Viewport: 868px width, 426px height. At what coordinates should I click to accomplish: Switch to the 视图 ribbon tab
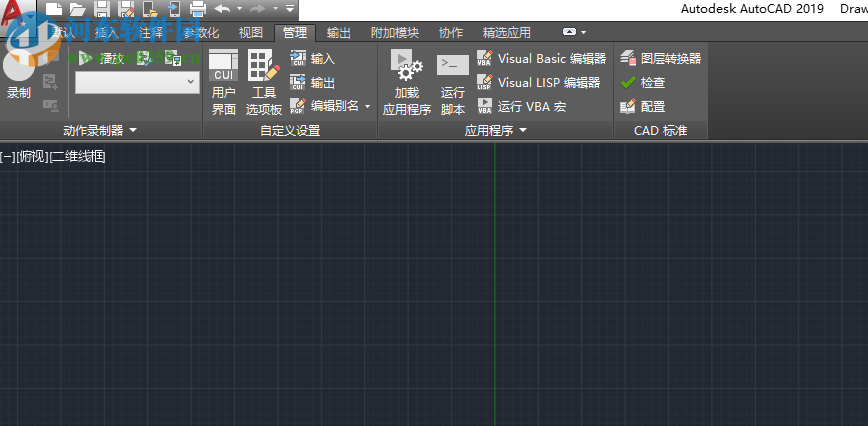(251, 33)
